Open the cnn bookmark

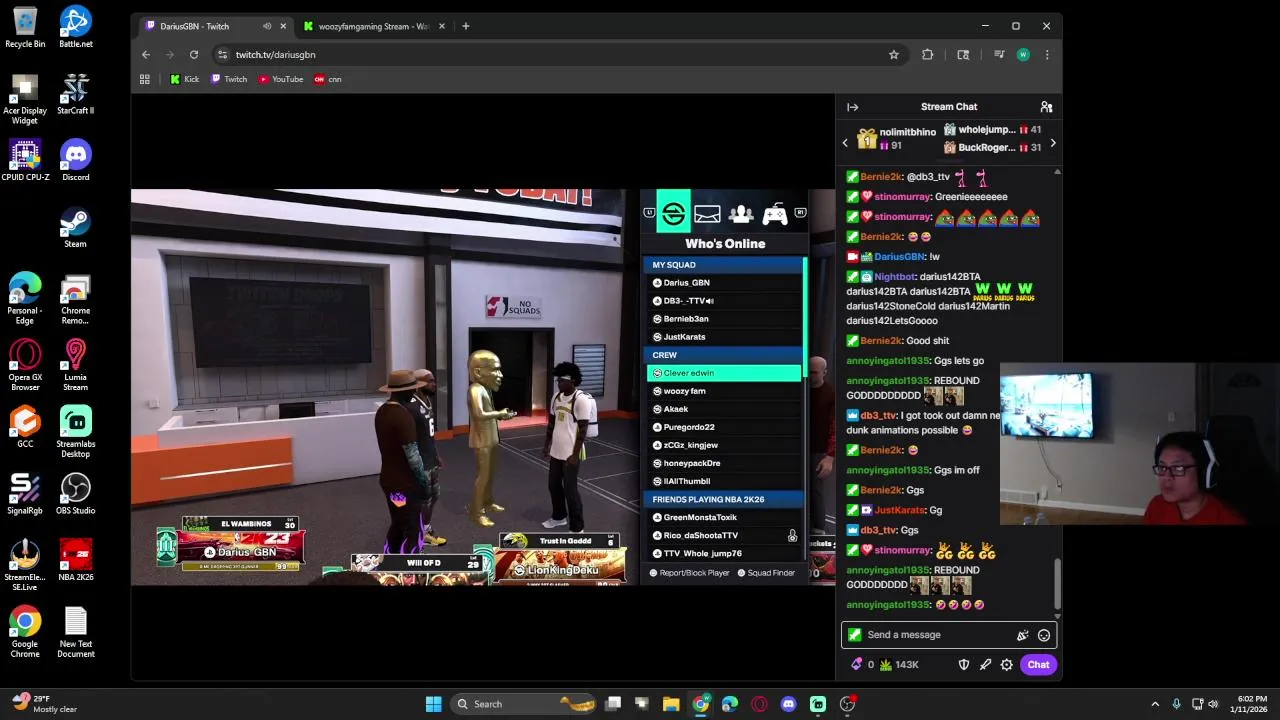328,79
